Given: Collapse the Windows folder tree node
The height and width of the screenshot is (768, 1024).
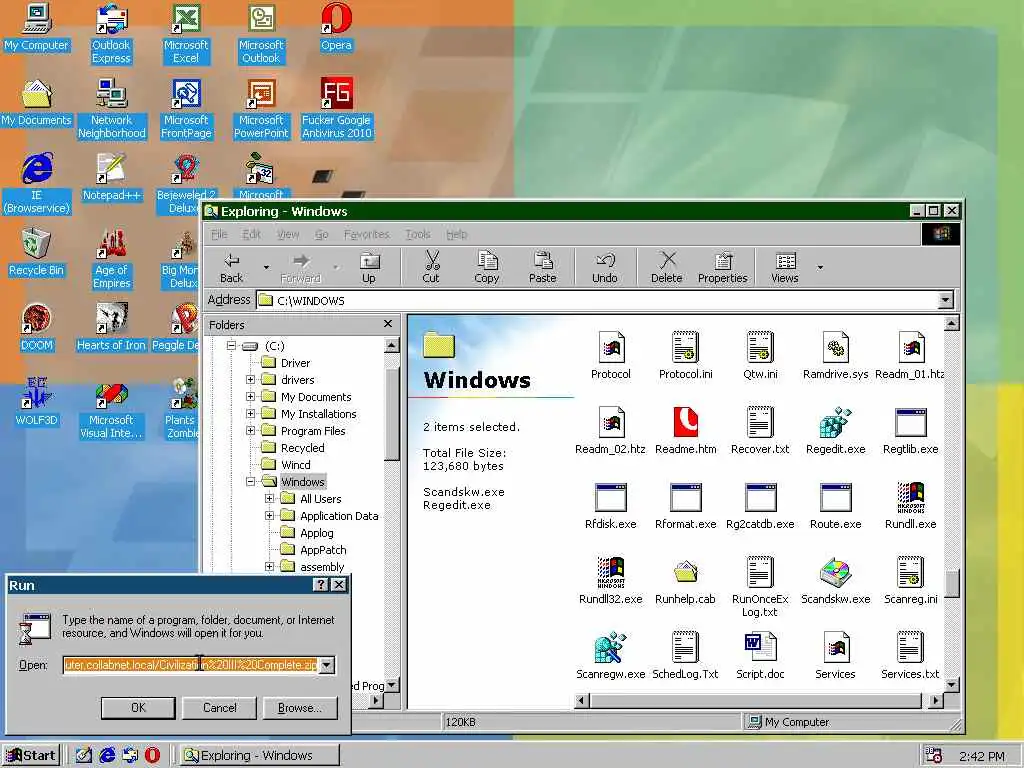Looking at the screenshot, I should 250,481.
